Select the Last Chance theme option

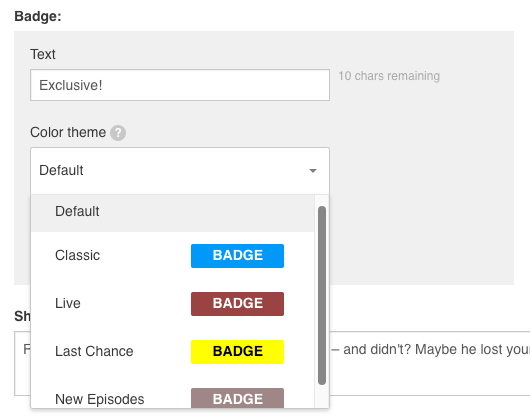pyautogui.click(x=173, y=351)
